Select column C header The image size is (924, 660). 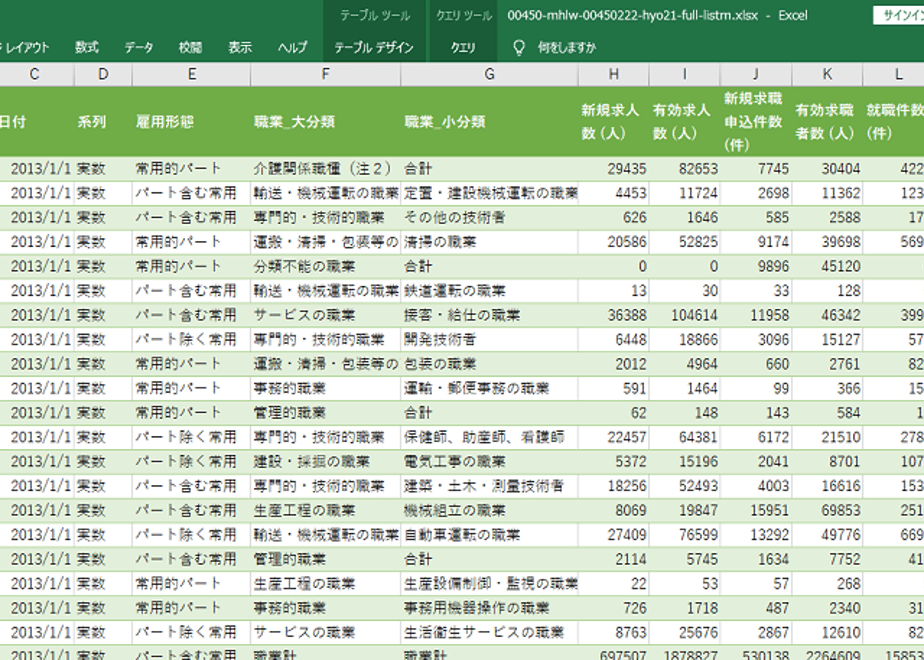pos(35,74)
